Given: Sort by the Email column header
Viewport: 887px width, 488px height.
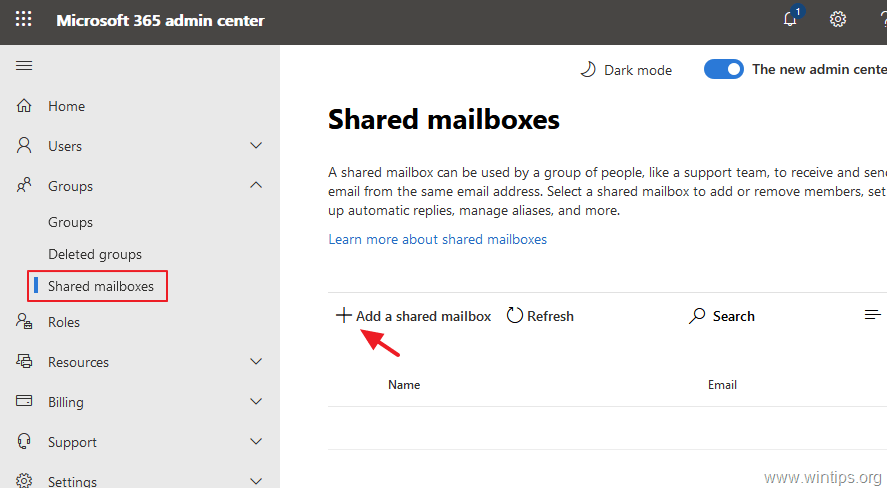Looking at the screenshot, I should click(722, 385).
